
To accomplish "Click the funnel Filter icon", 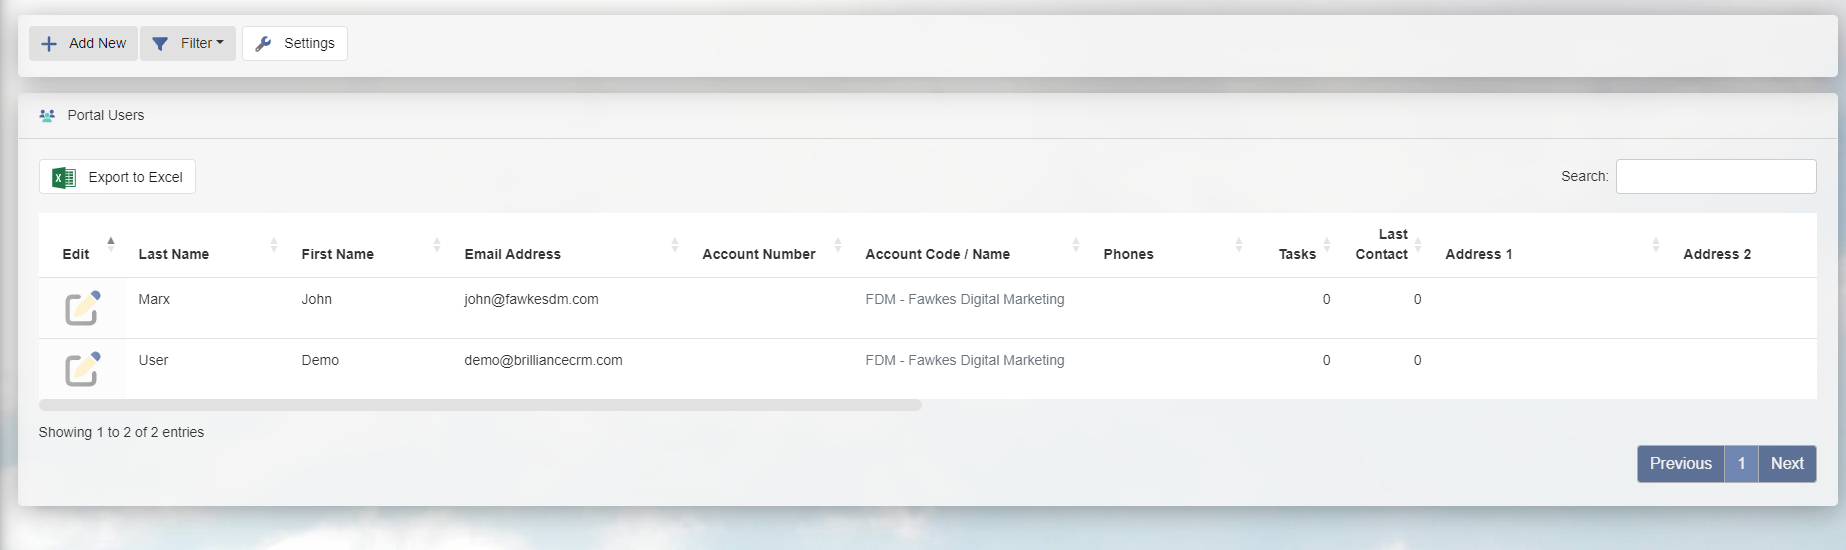I will [x=160, y=44].
